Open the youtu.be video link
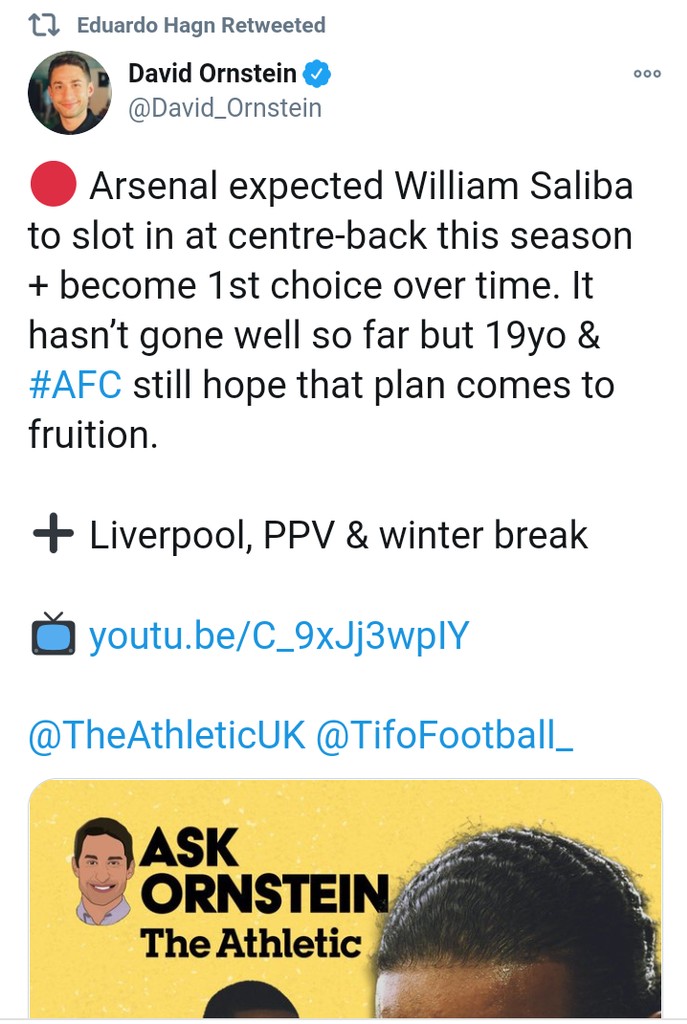This screenshot has height=1024, width=687. tap(279, 636)
